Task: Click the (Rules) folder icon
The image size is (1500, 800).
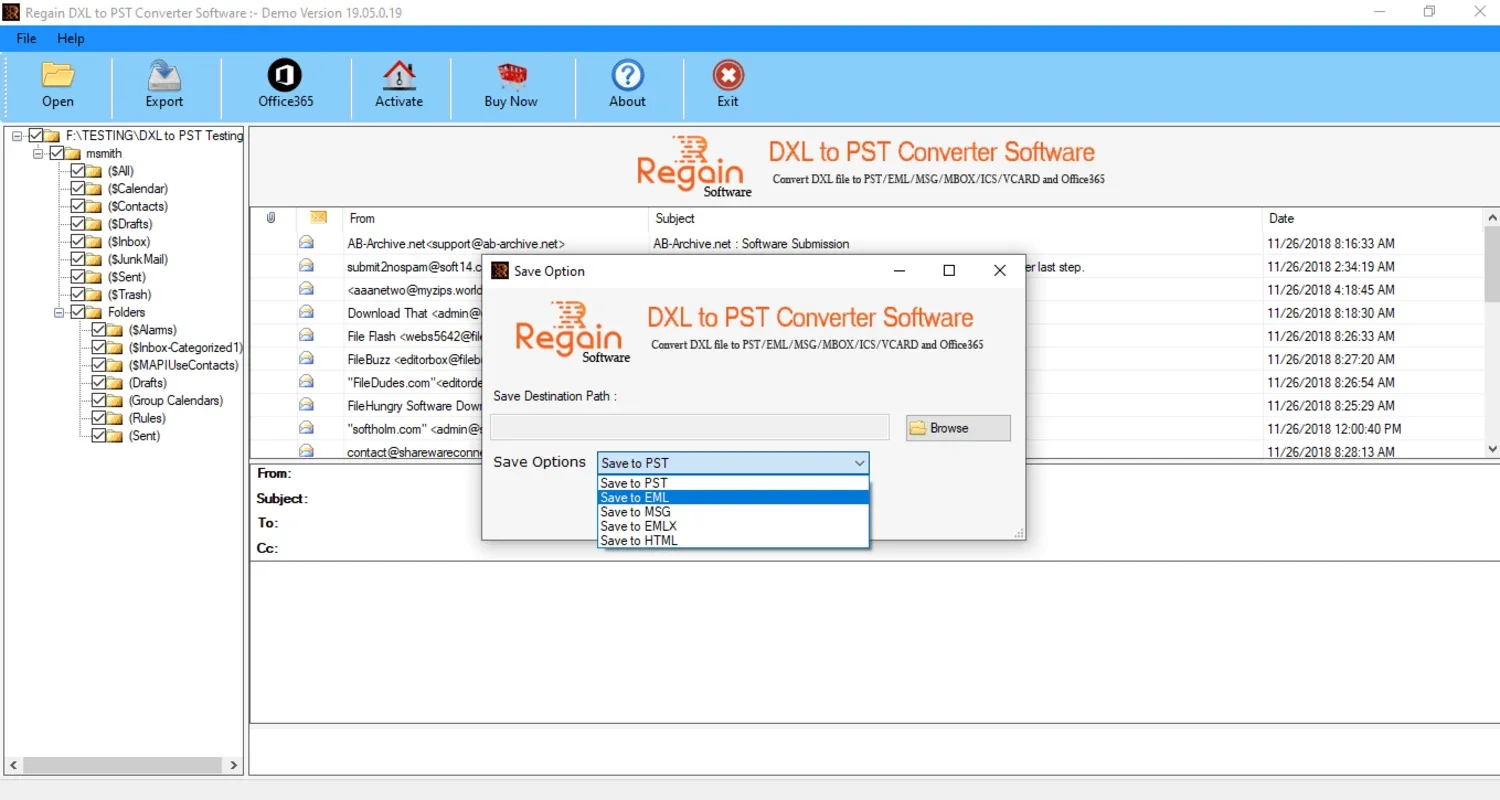Action: point(116,418)
